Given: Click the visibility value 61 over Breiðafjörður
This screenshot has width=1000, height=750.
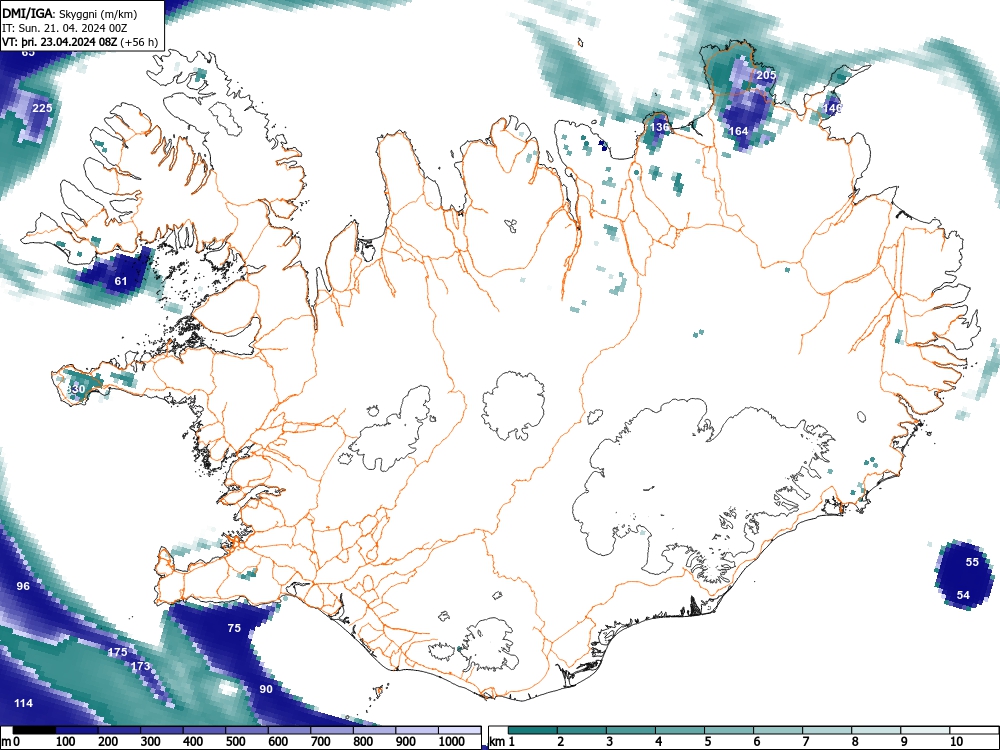Looking at the screenshot, I should (x=121, y=281).
